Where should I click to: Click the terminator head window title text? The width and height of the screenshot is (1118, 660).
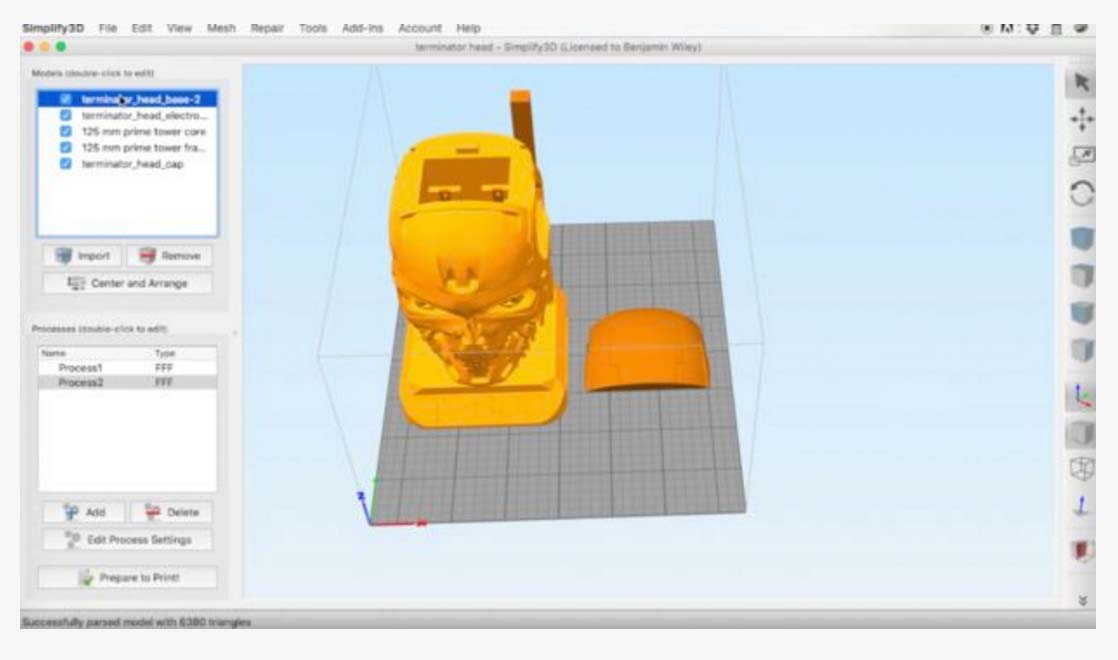pos(558,47)
